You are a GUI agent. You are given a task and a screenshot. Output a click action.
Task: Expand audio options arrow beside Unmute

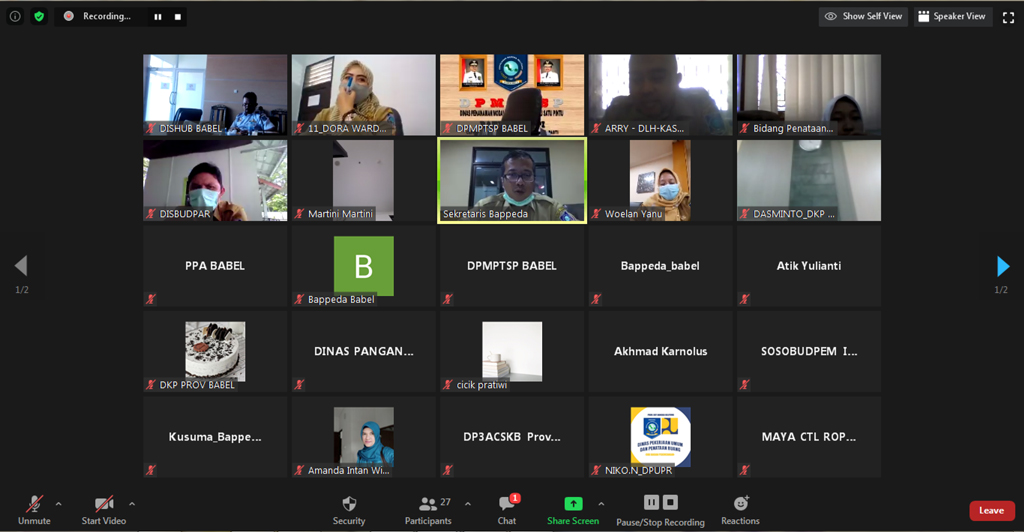(x=58, y=504)
